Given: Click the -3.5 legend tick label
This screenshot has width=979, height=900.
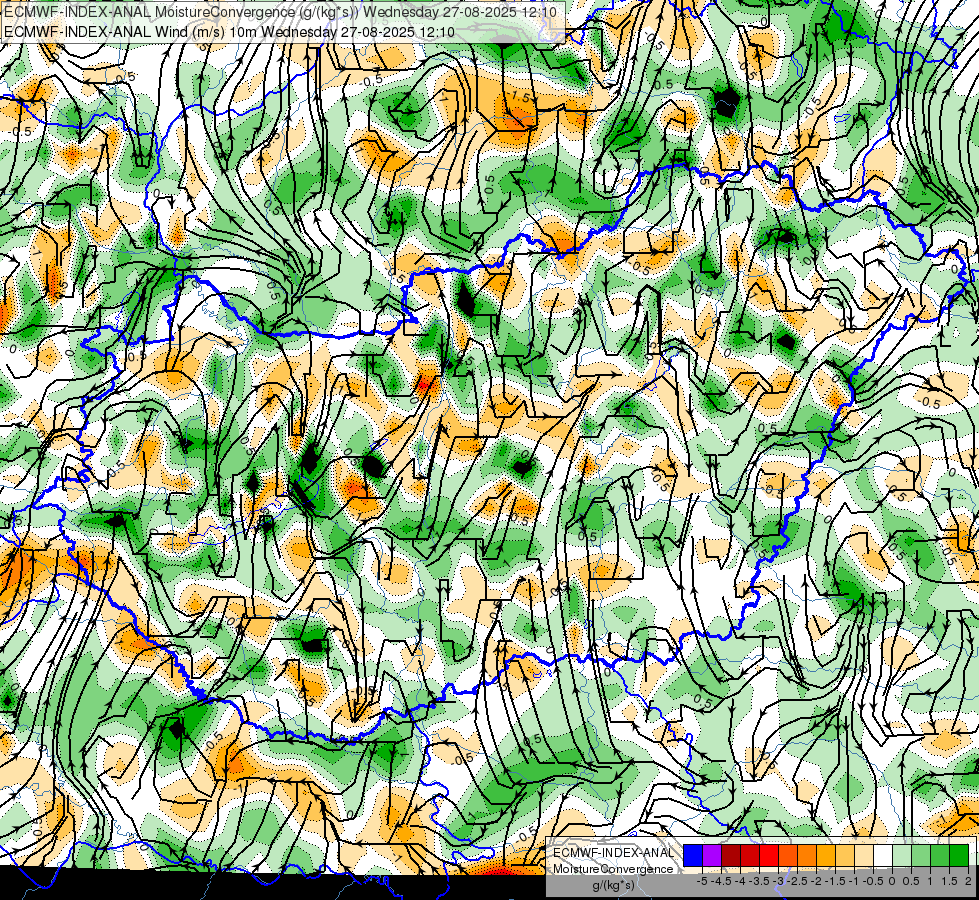Looking at the screenshot, I should click(759, 881).
